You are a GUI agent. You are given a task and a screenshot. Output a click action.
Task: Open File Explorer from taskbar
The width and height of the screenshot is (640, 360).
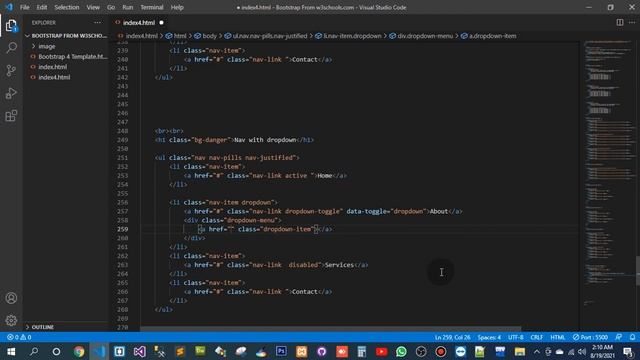coord(519,351)
